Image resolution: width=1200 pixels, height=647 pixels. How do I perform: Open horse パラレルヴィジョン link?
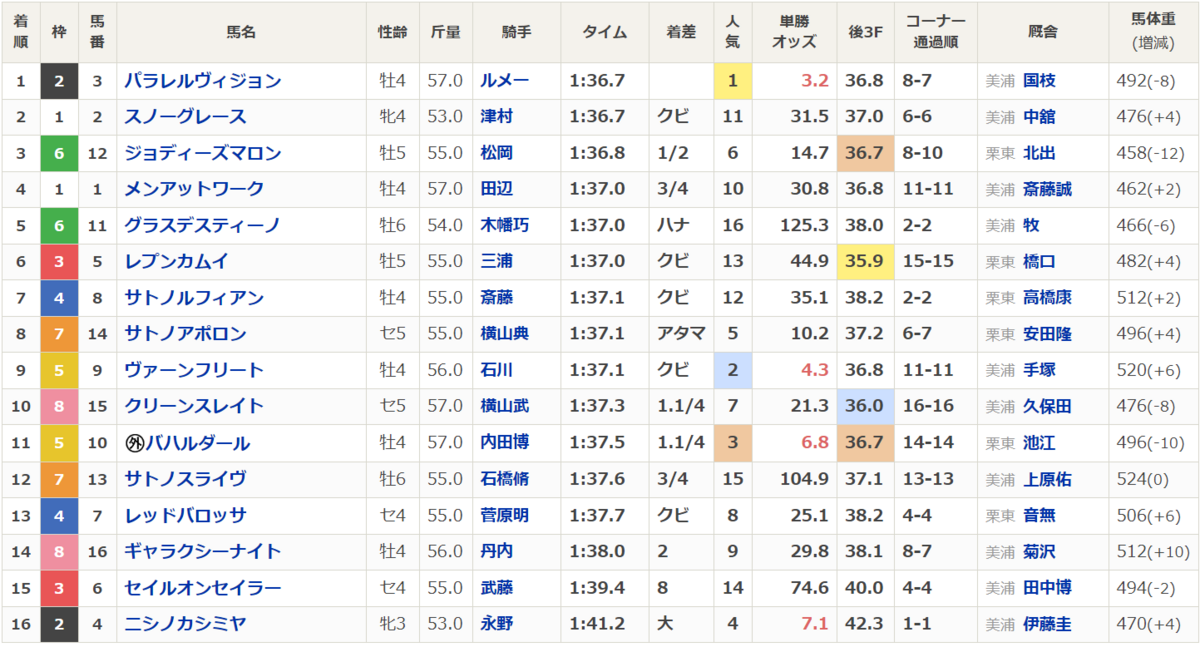203,81
